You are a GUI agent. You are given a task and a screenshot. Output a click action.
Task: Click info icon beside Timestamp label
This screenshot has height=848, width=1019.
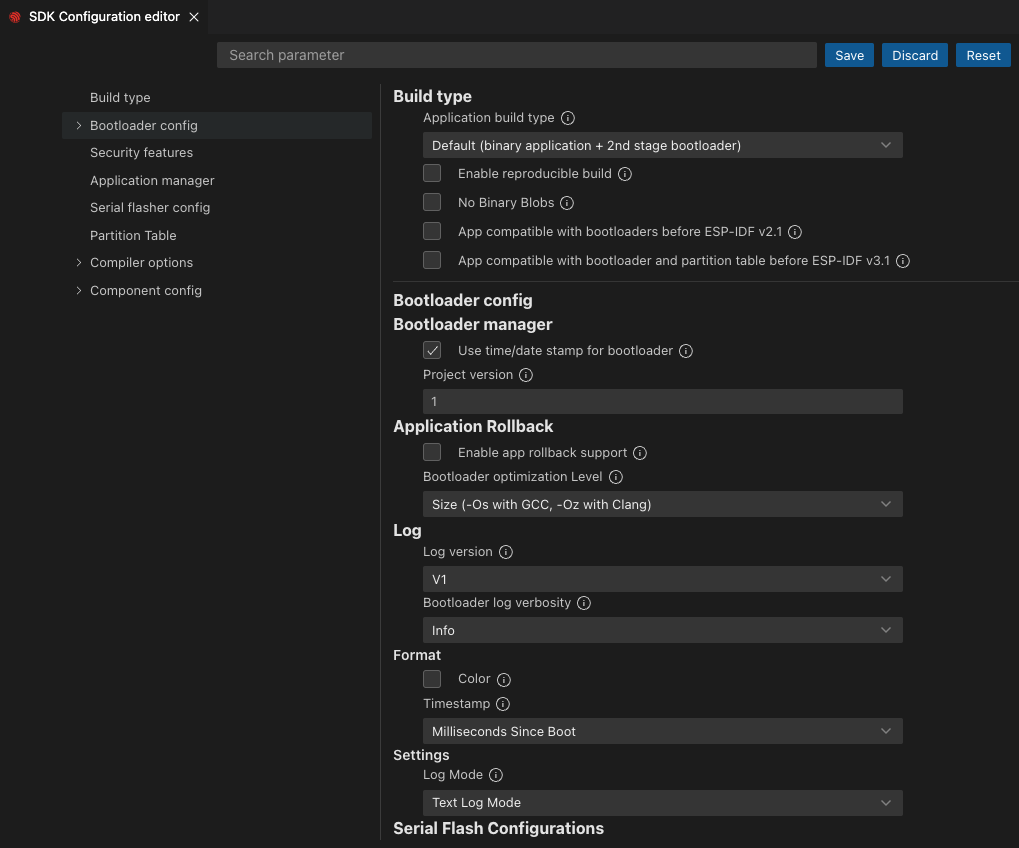[503, 704]
